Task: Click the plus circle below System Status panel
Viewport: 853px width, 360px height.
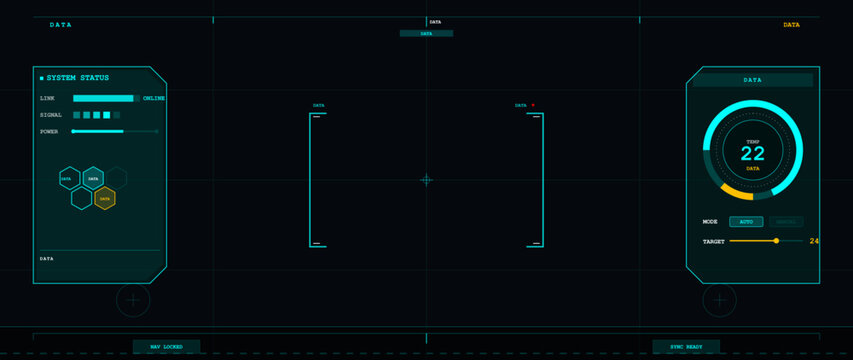Action: click(x=133, y=300)
